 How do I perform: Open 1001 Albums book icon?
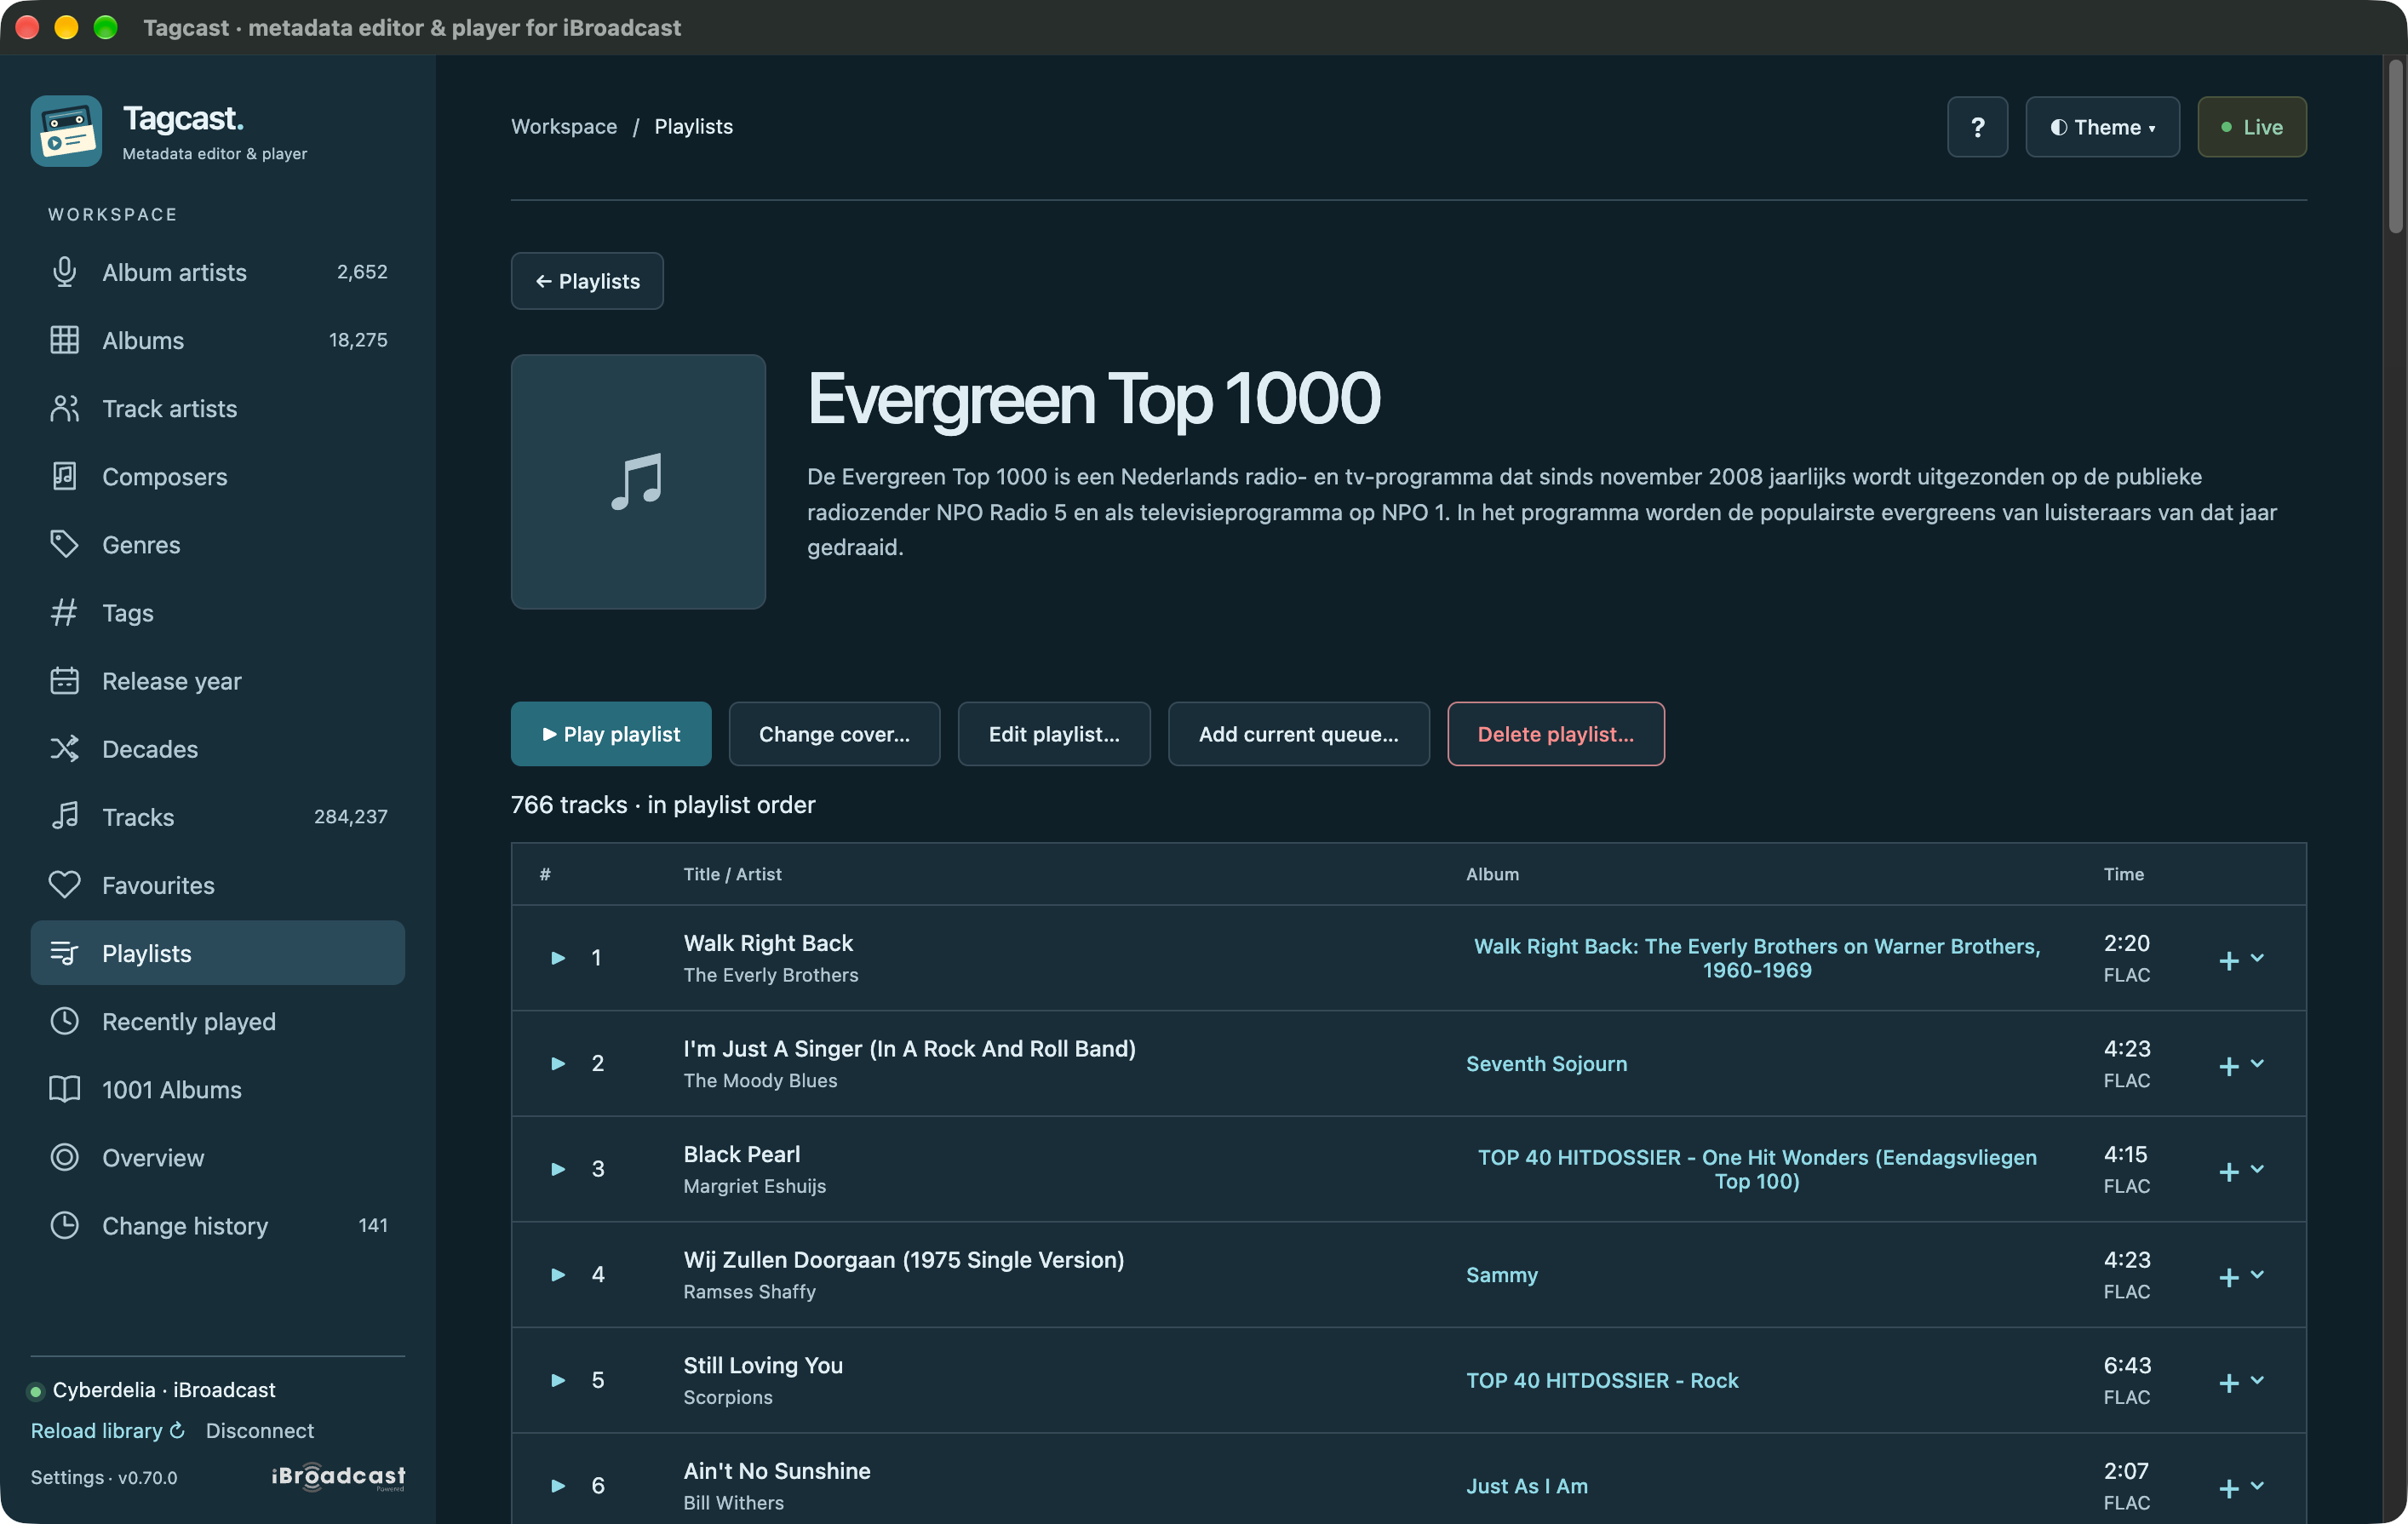pyautogui.click(x=65, y=1089)
